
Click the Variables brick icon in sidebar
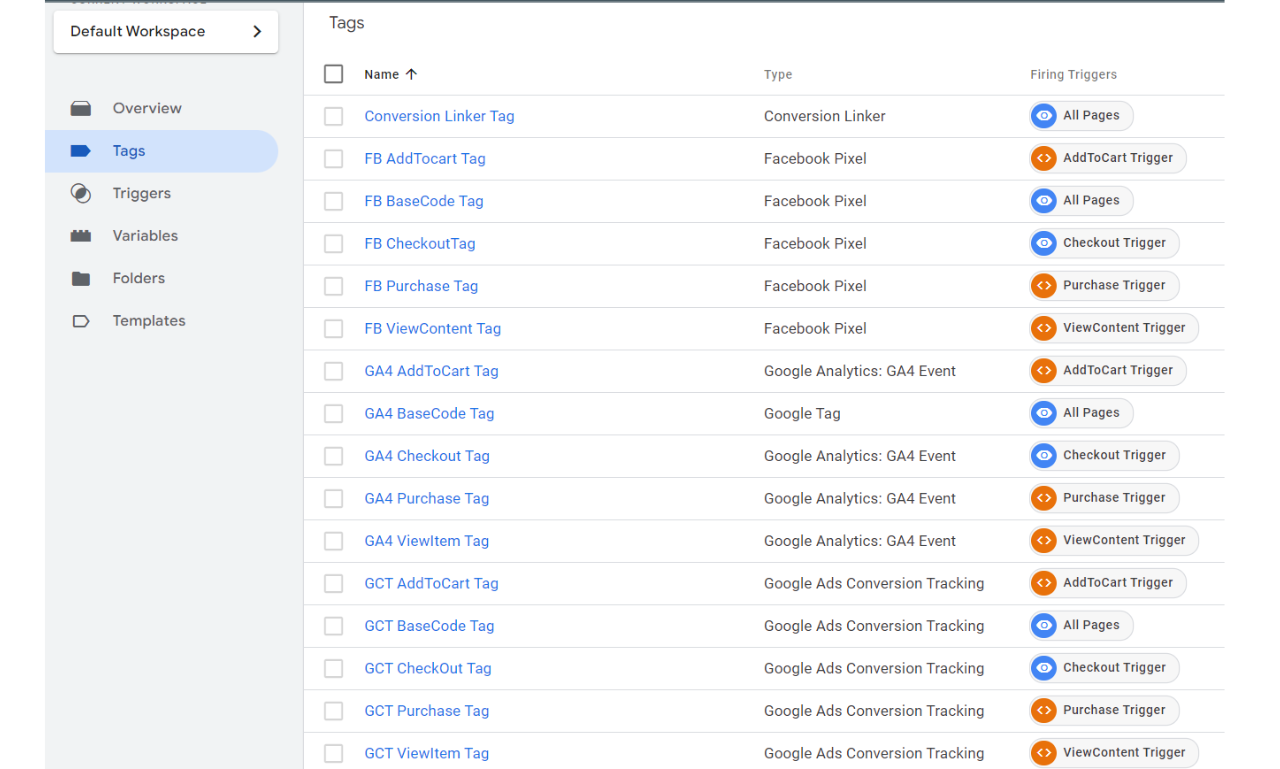(x=81, y=236)
